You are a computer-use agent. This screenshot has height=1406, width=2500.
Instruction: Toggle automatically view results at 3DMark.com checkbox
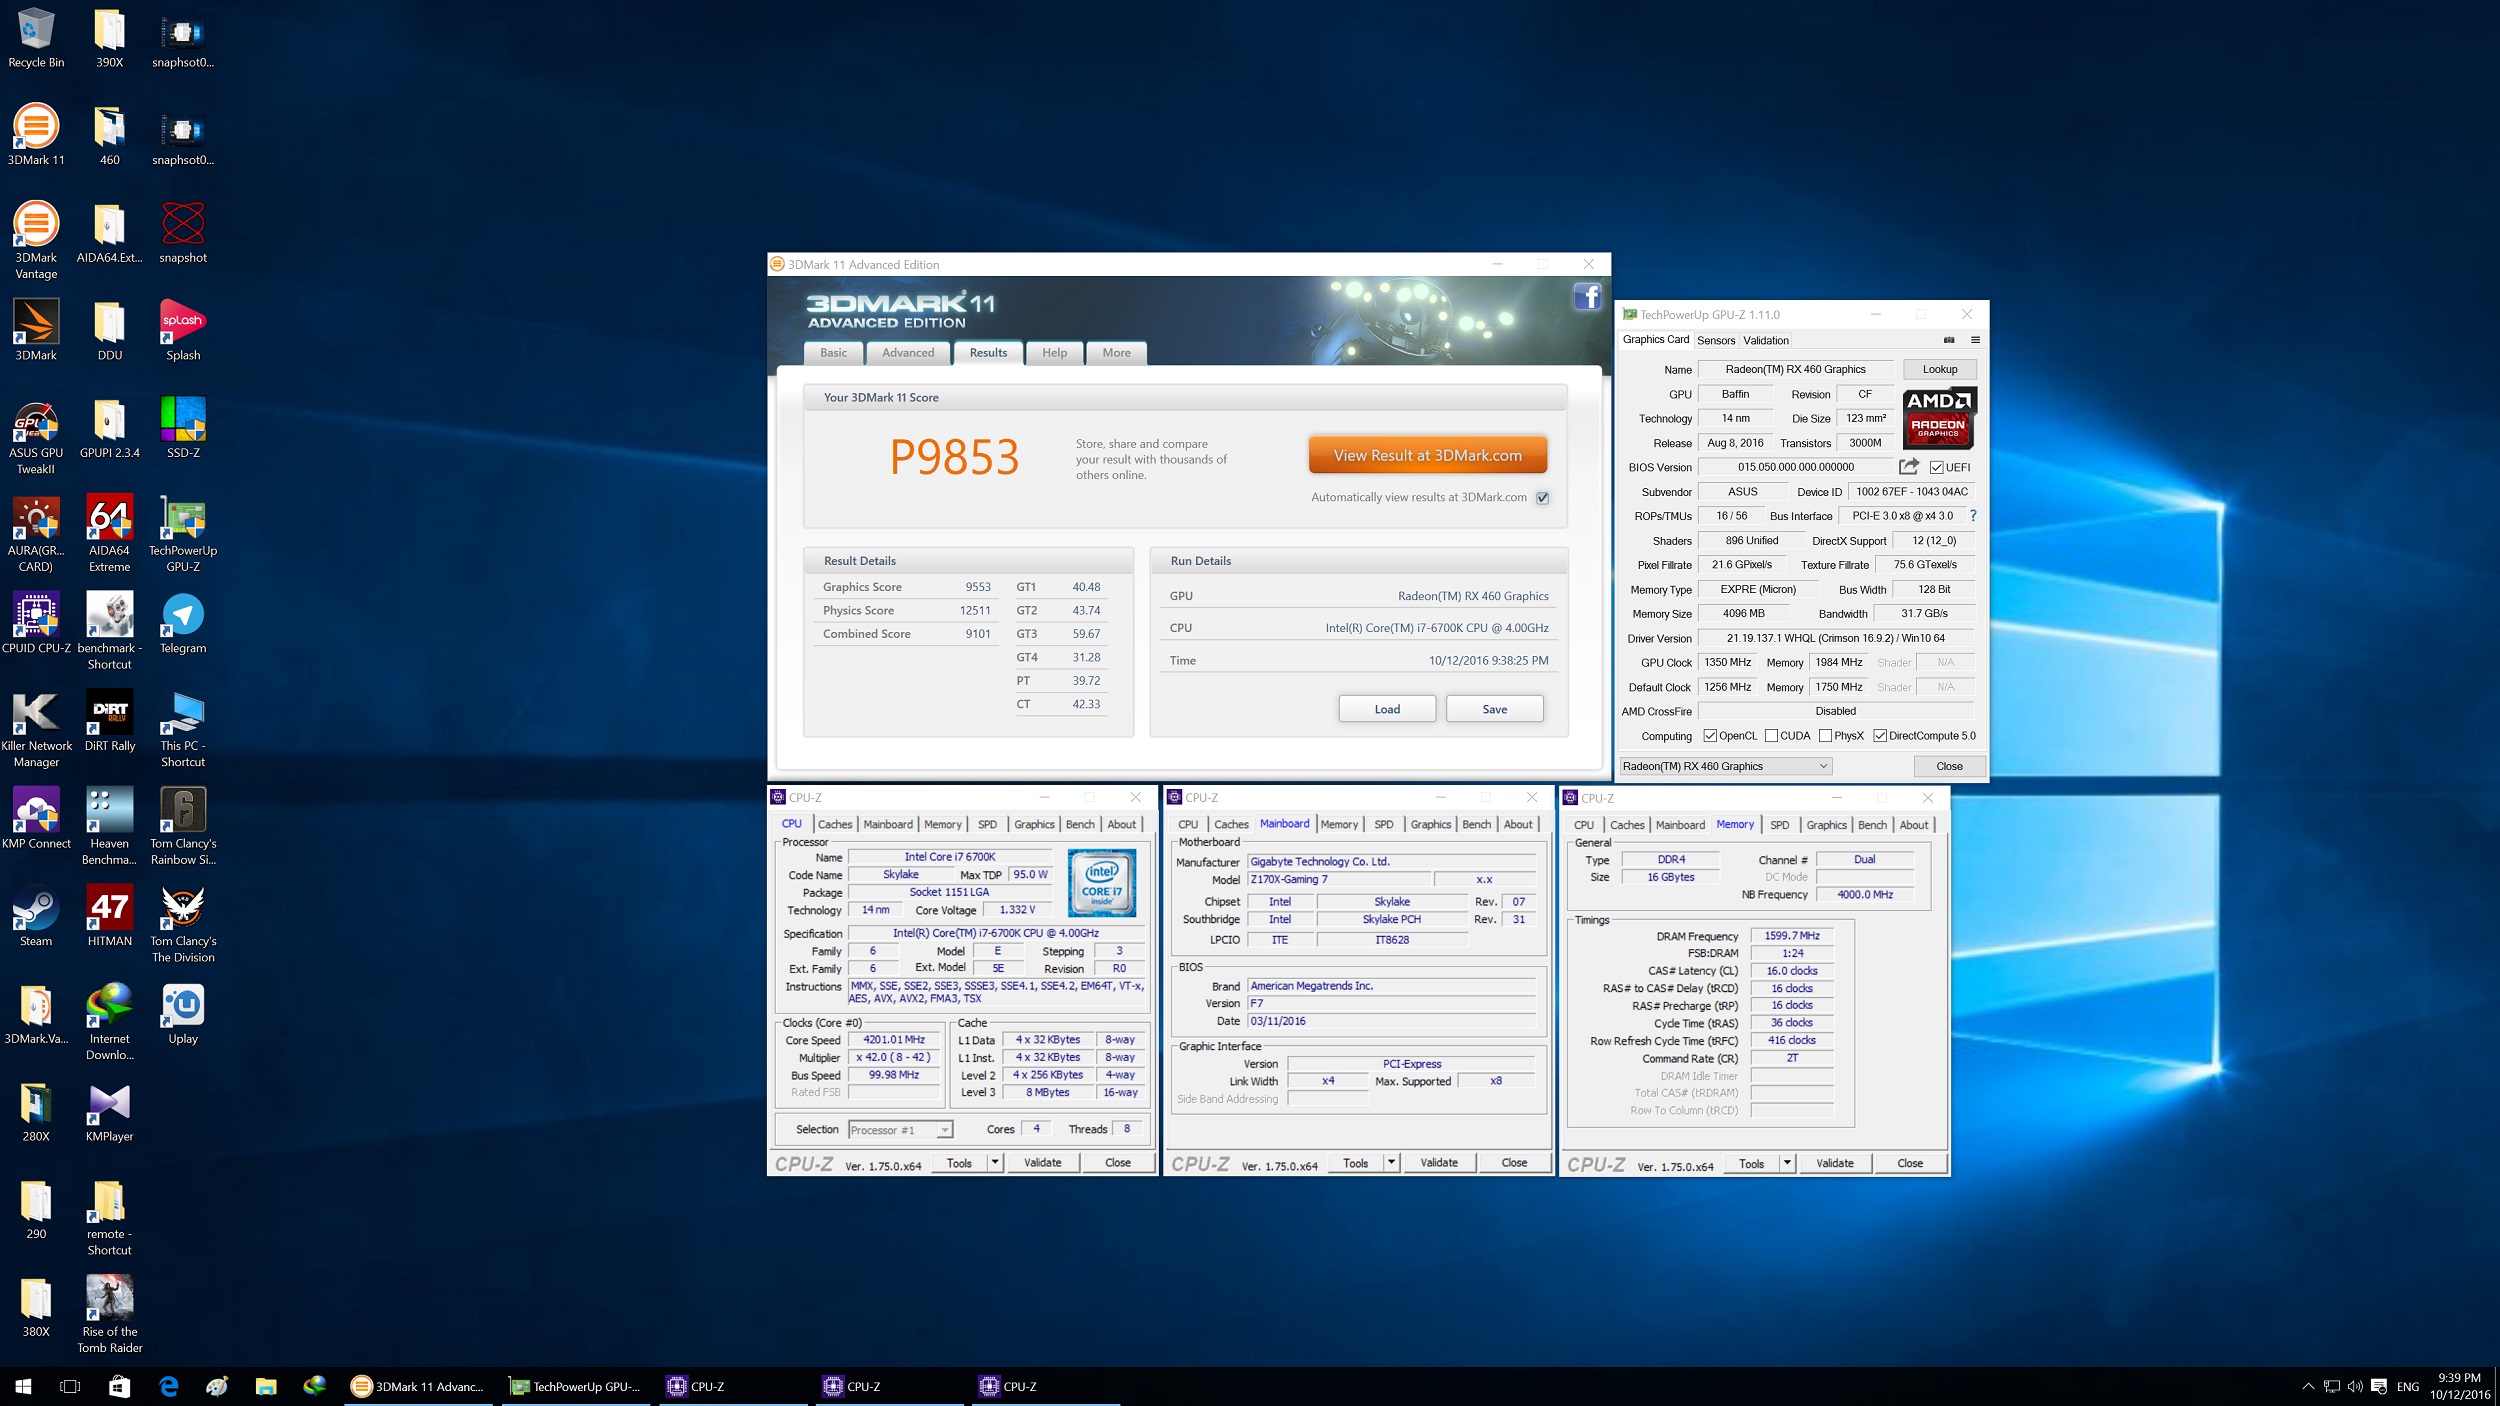pyautogui.click(x=1543, y=498)
